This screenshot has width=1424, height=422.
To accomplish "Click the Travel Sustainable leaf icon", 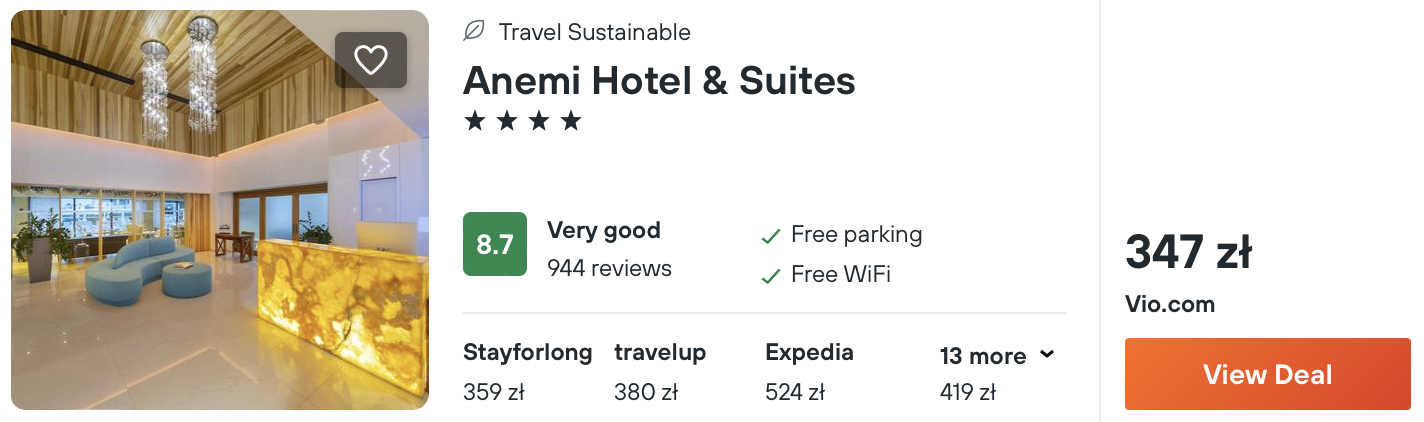I will coord(474,32).
